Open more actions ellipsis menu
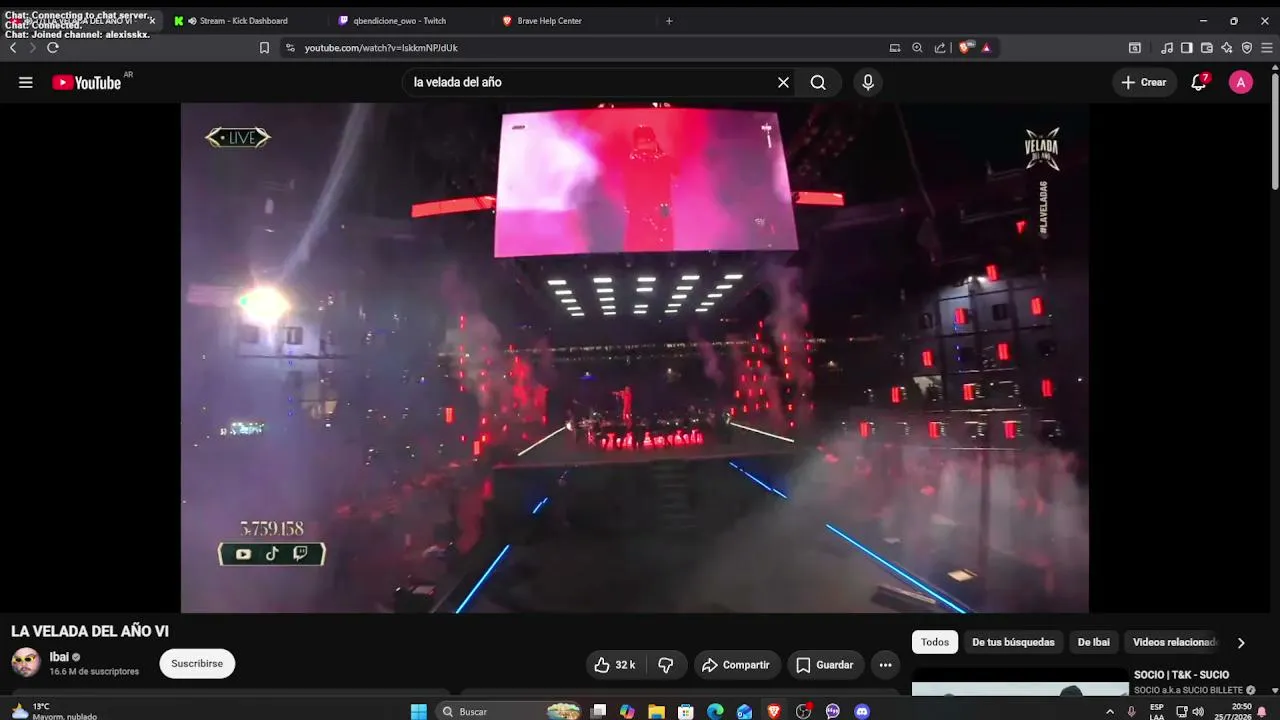The width and height of the screenshot is (1280, 720). tap(885, 665)
